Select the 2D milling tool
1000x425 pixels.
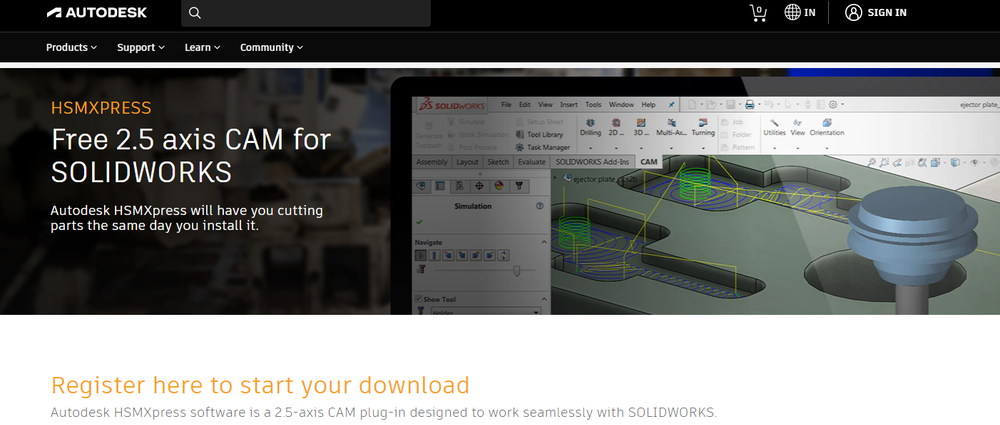tap(615, 127)
